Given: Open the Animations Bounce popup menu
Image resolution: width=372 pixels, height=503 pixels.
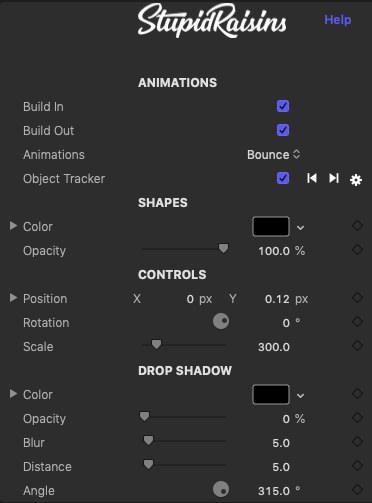Looking at the screenshot, I should pyautogui.click(x=274, y=155).
